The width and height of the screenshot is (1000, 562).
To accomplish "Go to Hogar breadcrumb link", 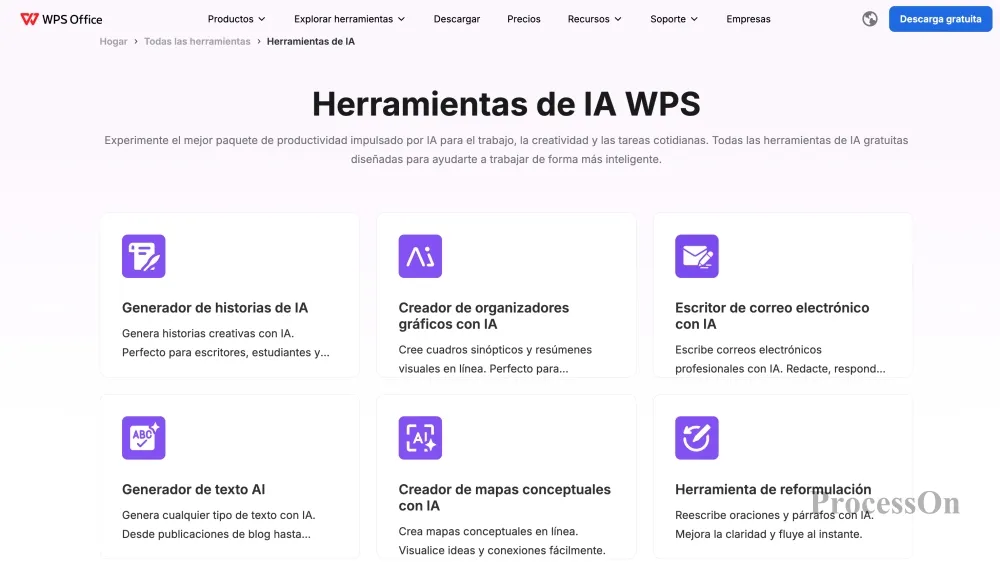I will tap(114, 41).
